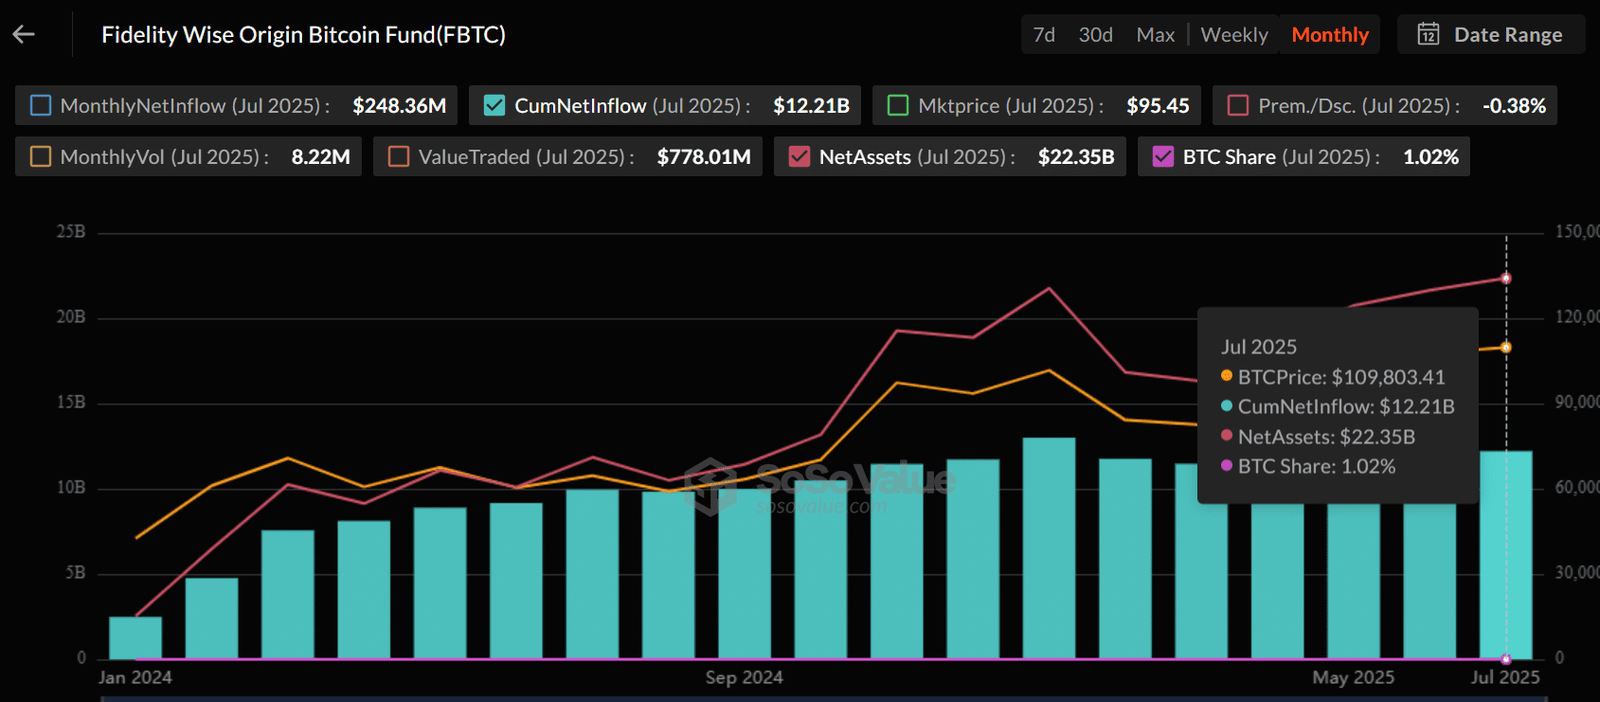1600x702 pixels.
Task: Click the 15B left axis label
Action: click(71, 402)
